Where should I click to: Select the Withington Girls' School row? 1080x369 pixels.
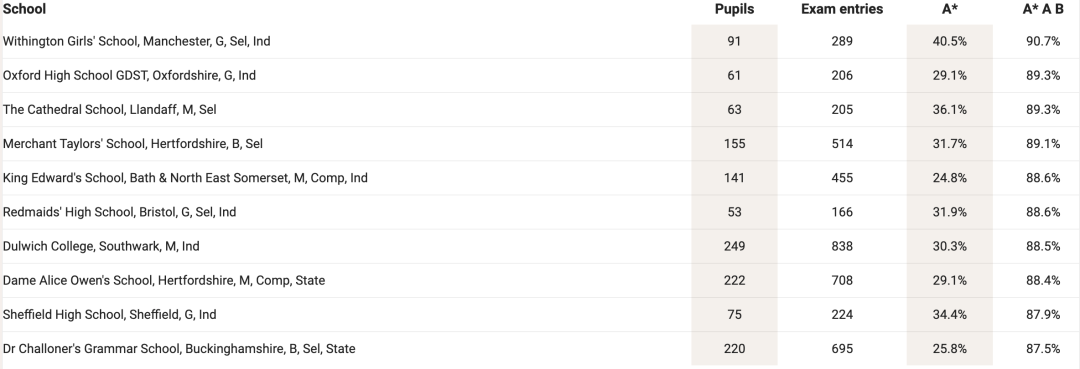(x=540, y=41)
